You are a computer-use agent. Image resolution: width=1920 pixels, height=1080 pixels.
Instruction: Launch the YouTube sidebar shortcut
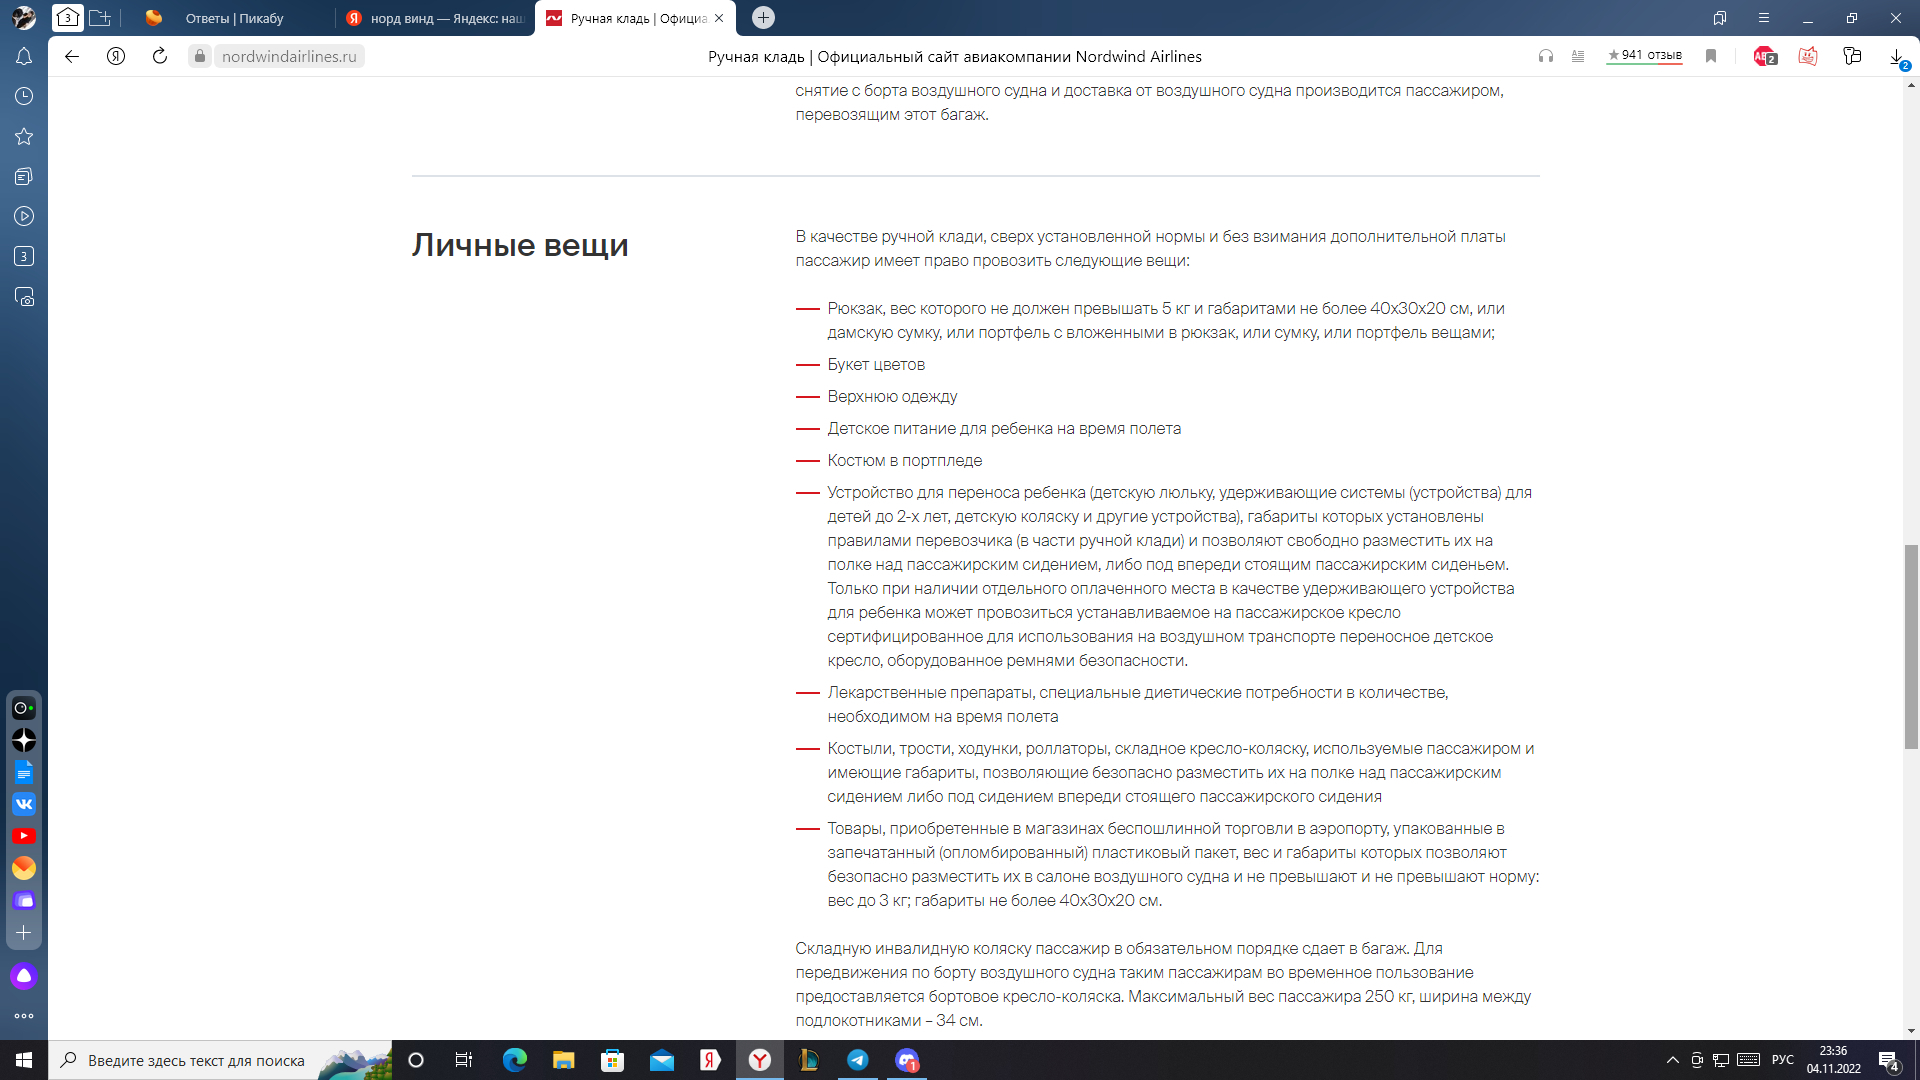click(24, 836)
